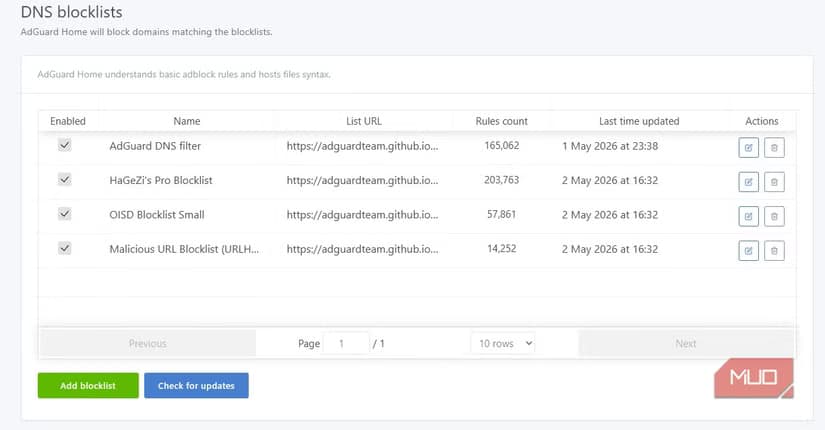This screenshot has width=825, height=430.
Task: Uncheck HaGeZi's Pro Blocklist enabled box
Action: 64,179
